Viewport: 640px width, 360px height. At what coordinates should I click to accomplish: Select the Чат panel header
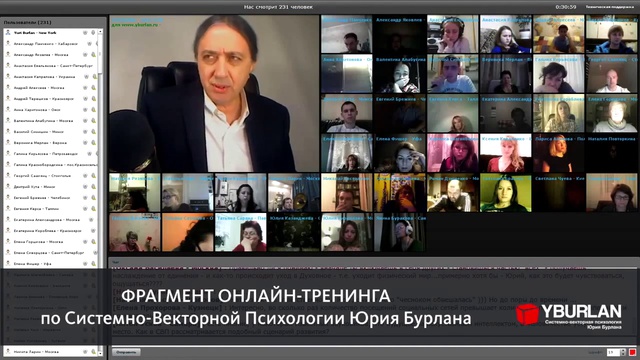(x=116, y=262)
